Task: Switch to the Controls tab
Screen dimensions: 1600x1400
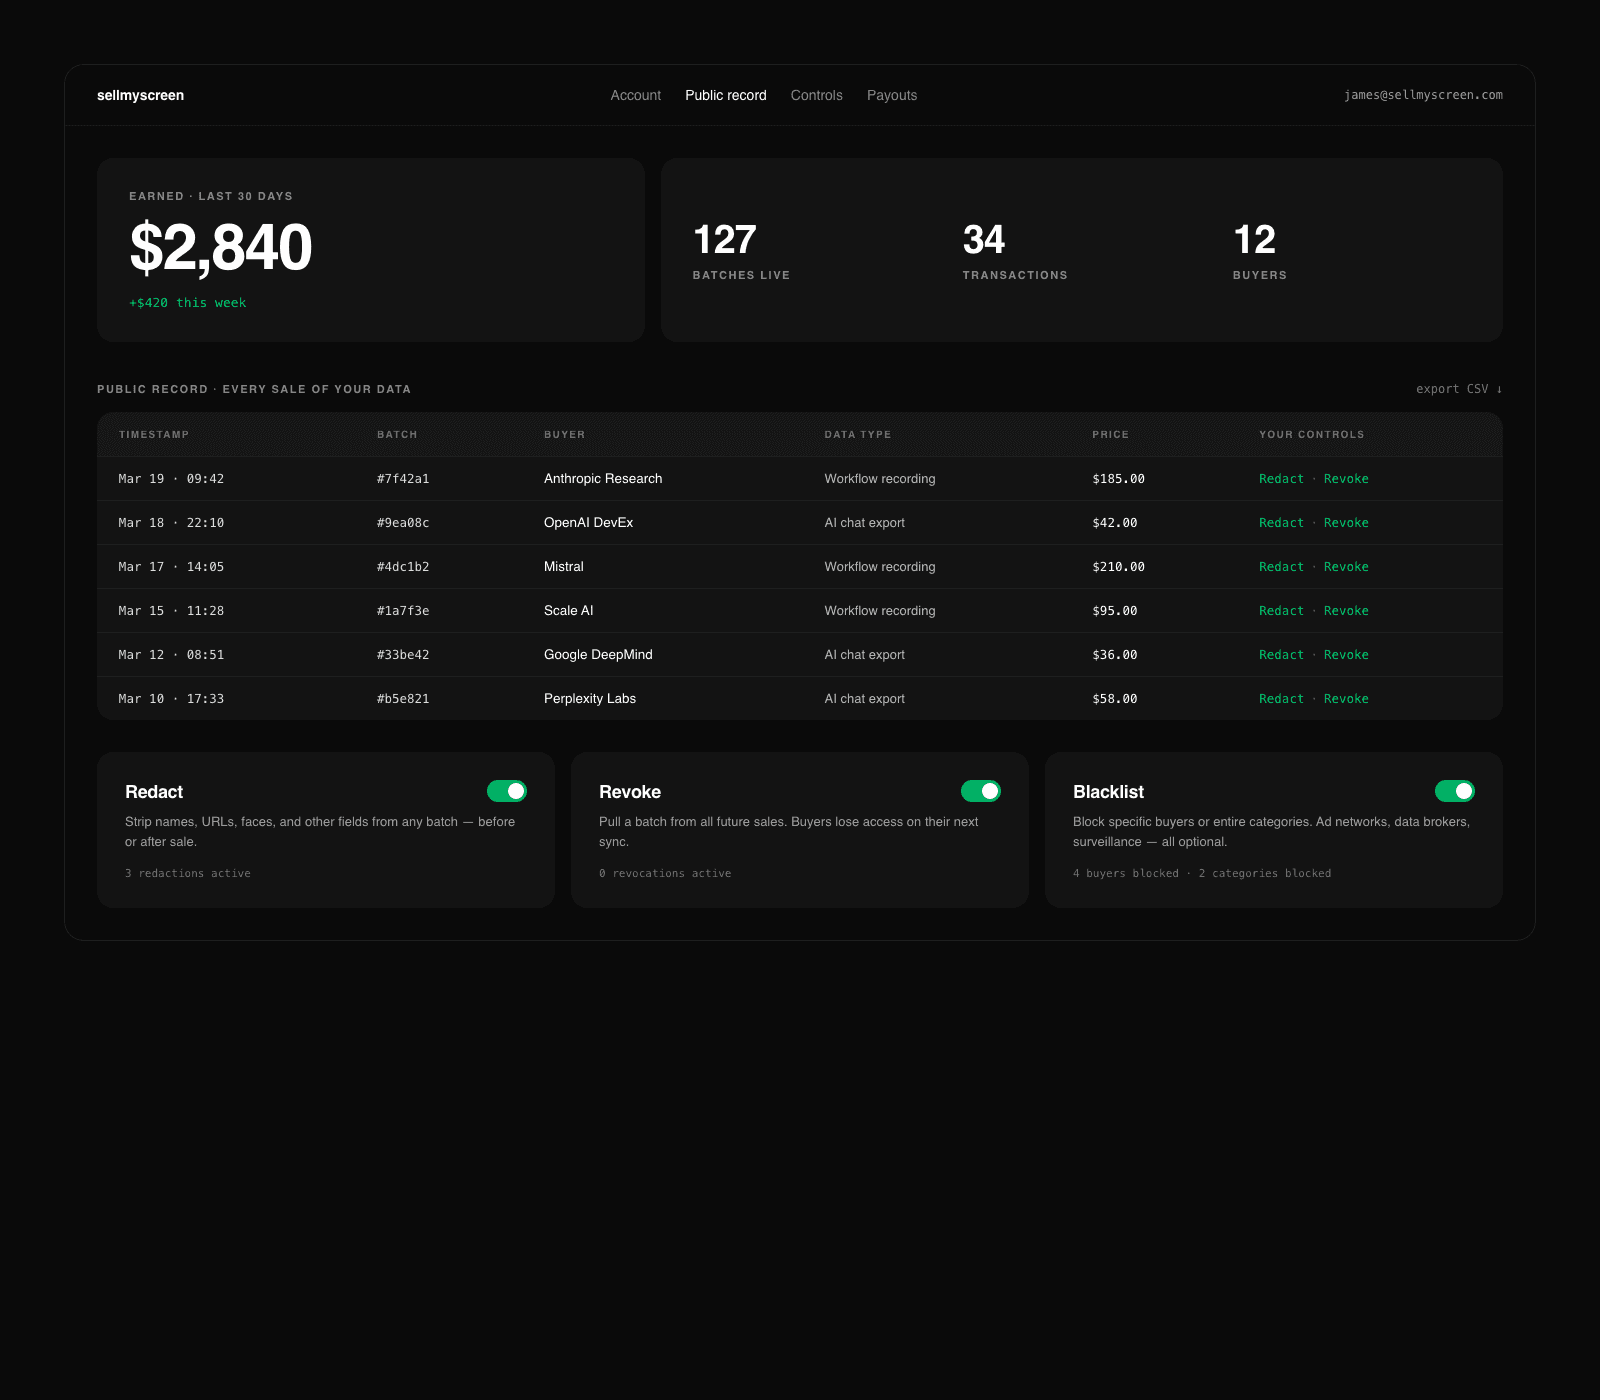Action: (817, 95)
